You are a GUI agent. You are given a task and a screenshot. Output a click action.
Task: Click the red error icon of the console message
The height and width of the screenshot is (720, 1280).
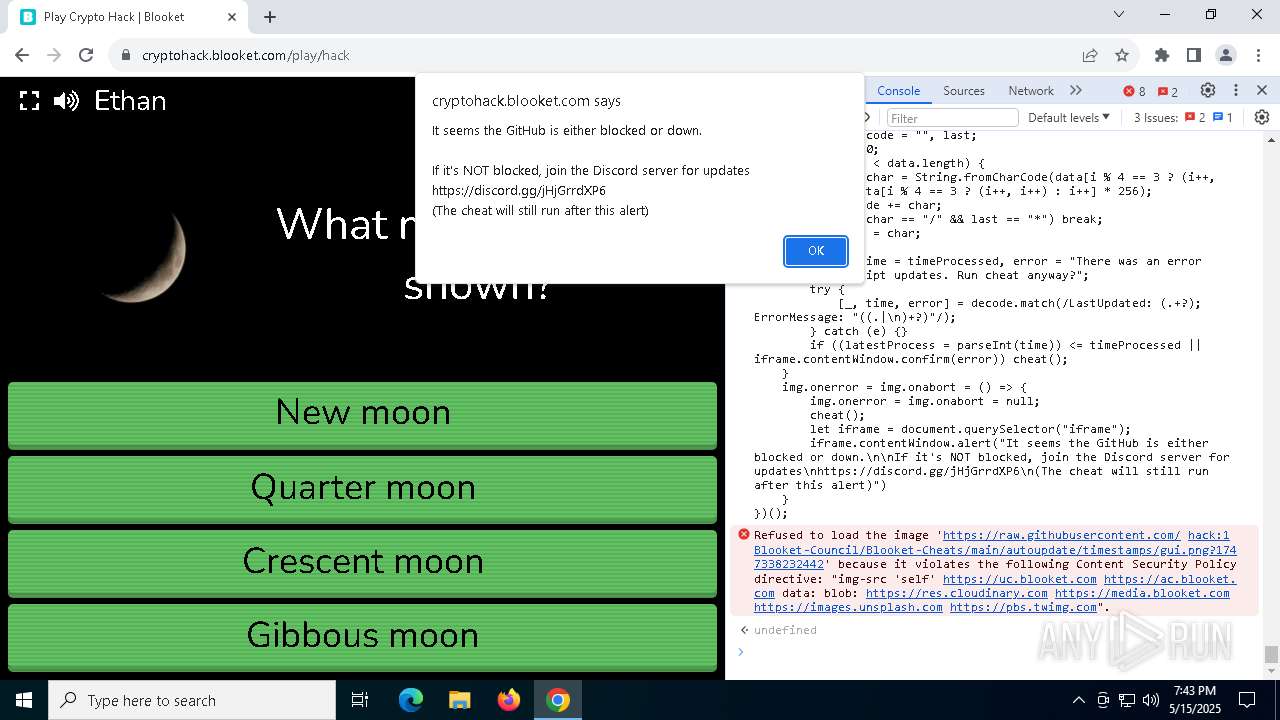click(x=743, y=535)
